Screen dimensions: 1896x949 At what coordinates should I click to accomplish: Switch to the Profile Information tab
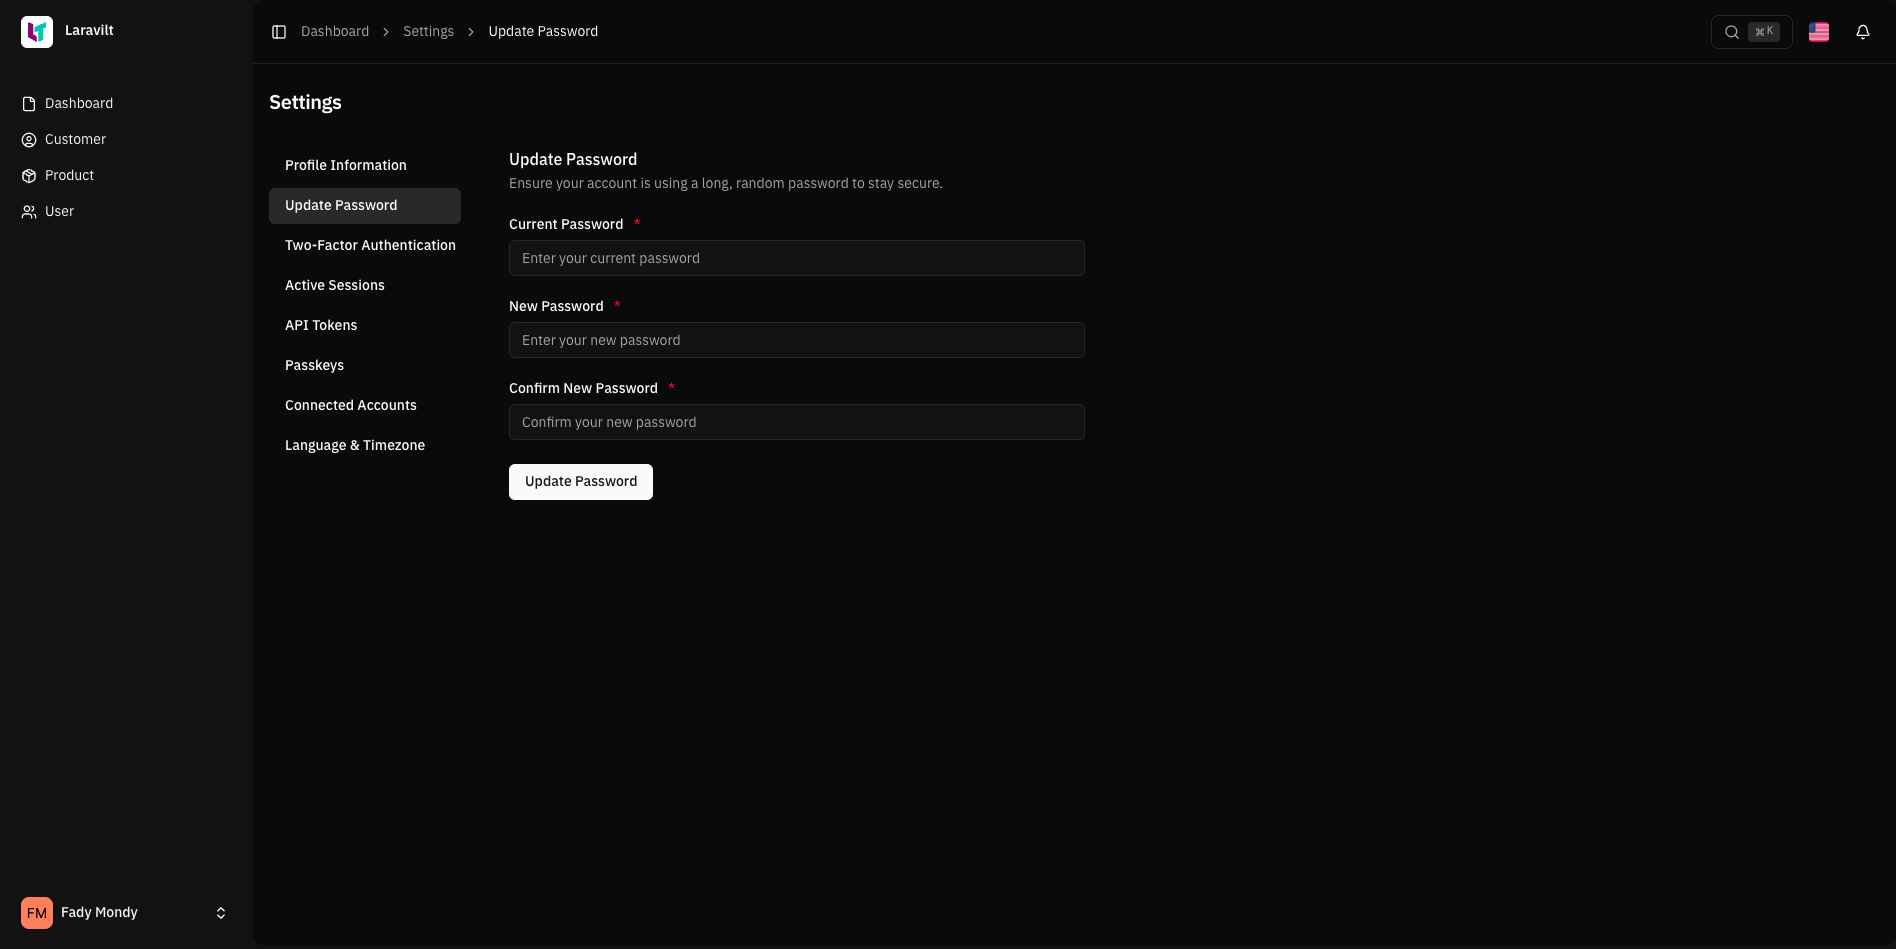[x=345, y=165]
